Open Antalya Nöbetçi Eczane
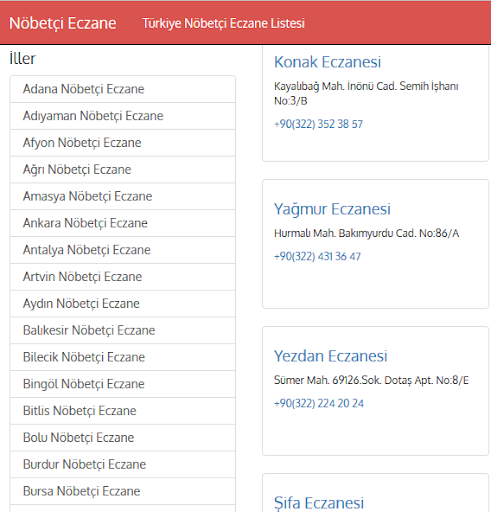Viewport: 491px width, 512px height. coord(123,250)
